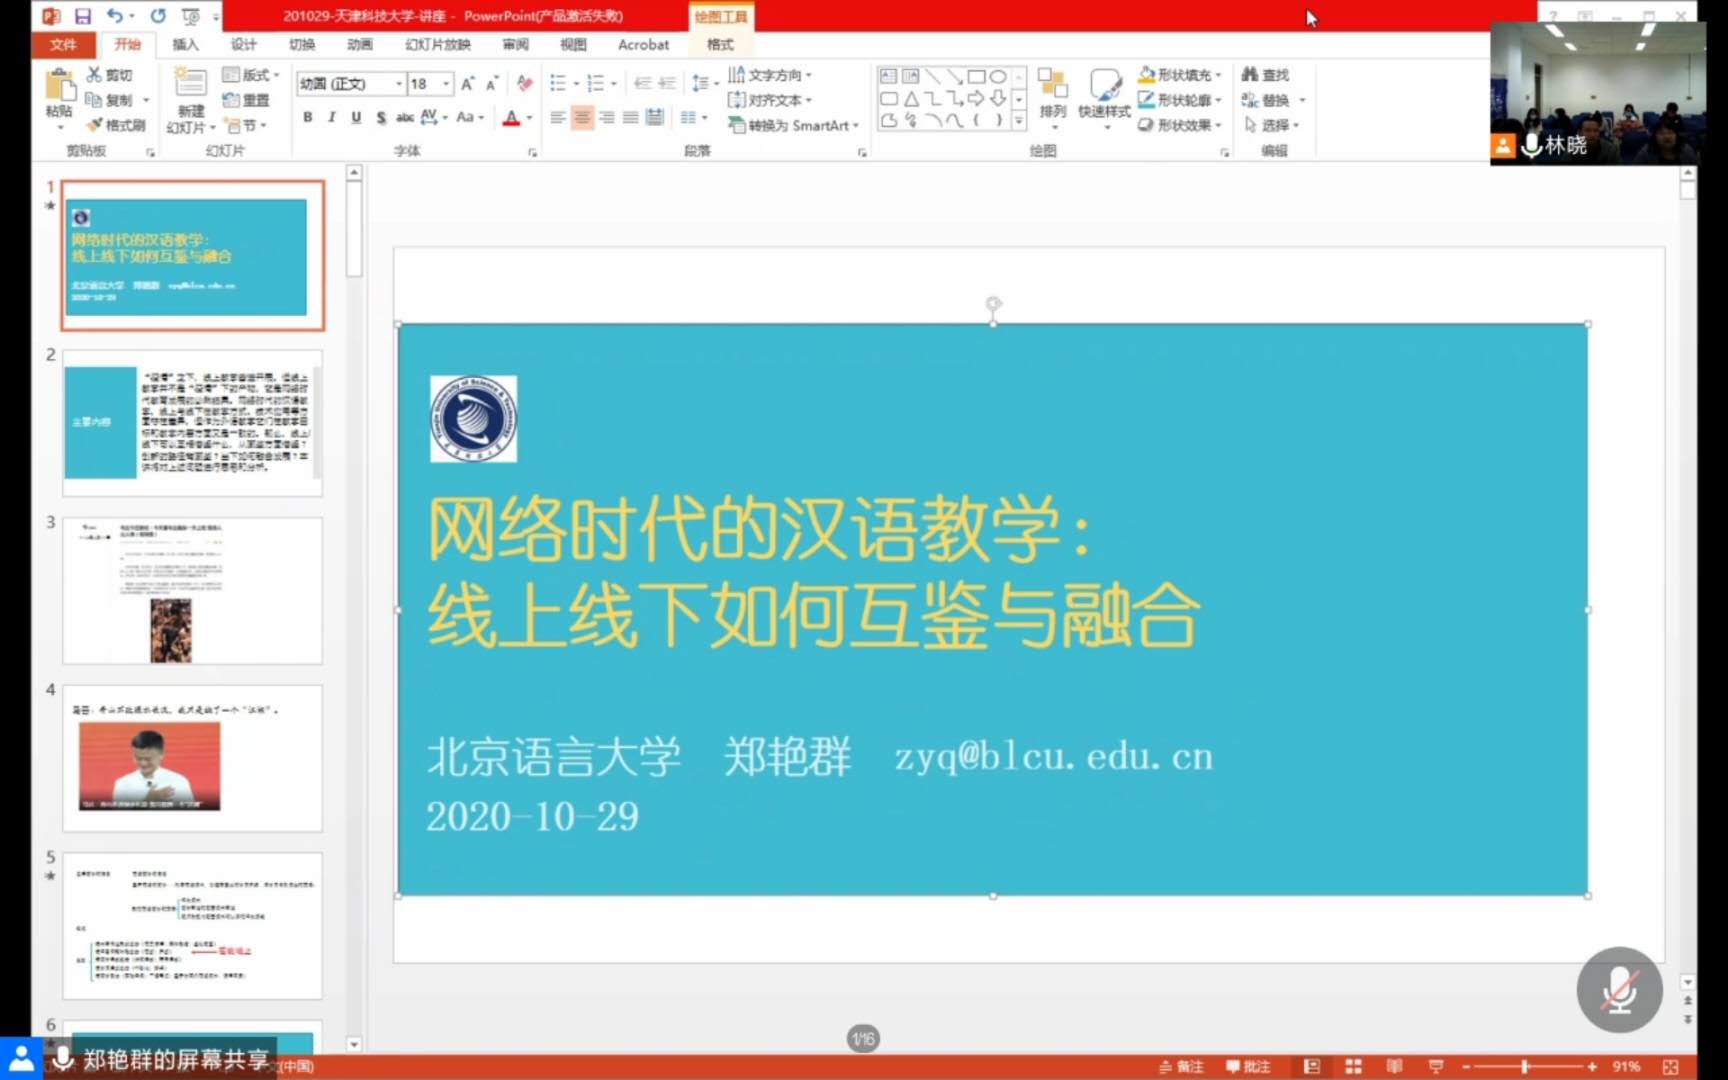The width and height of the screenshot is (1728, 1080).
Task: Start Slide Show from the status bar icon
Action: (x=1436, y=1067)
